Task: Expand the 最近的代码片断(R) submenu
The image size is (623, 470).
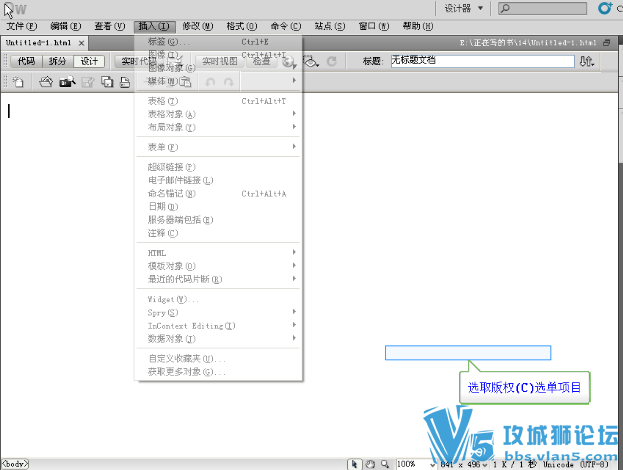Action: pos(218,279)
